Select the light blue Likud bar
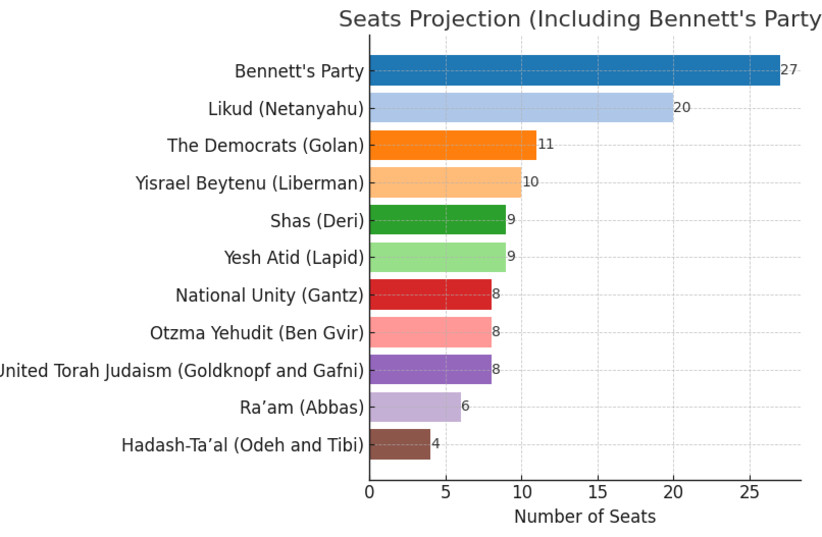This screenshot has height=537, width=822. 522,108
